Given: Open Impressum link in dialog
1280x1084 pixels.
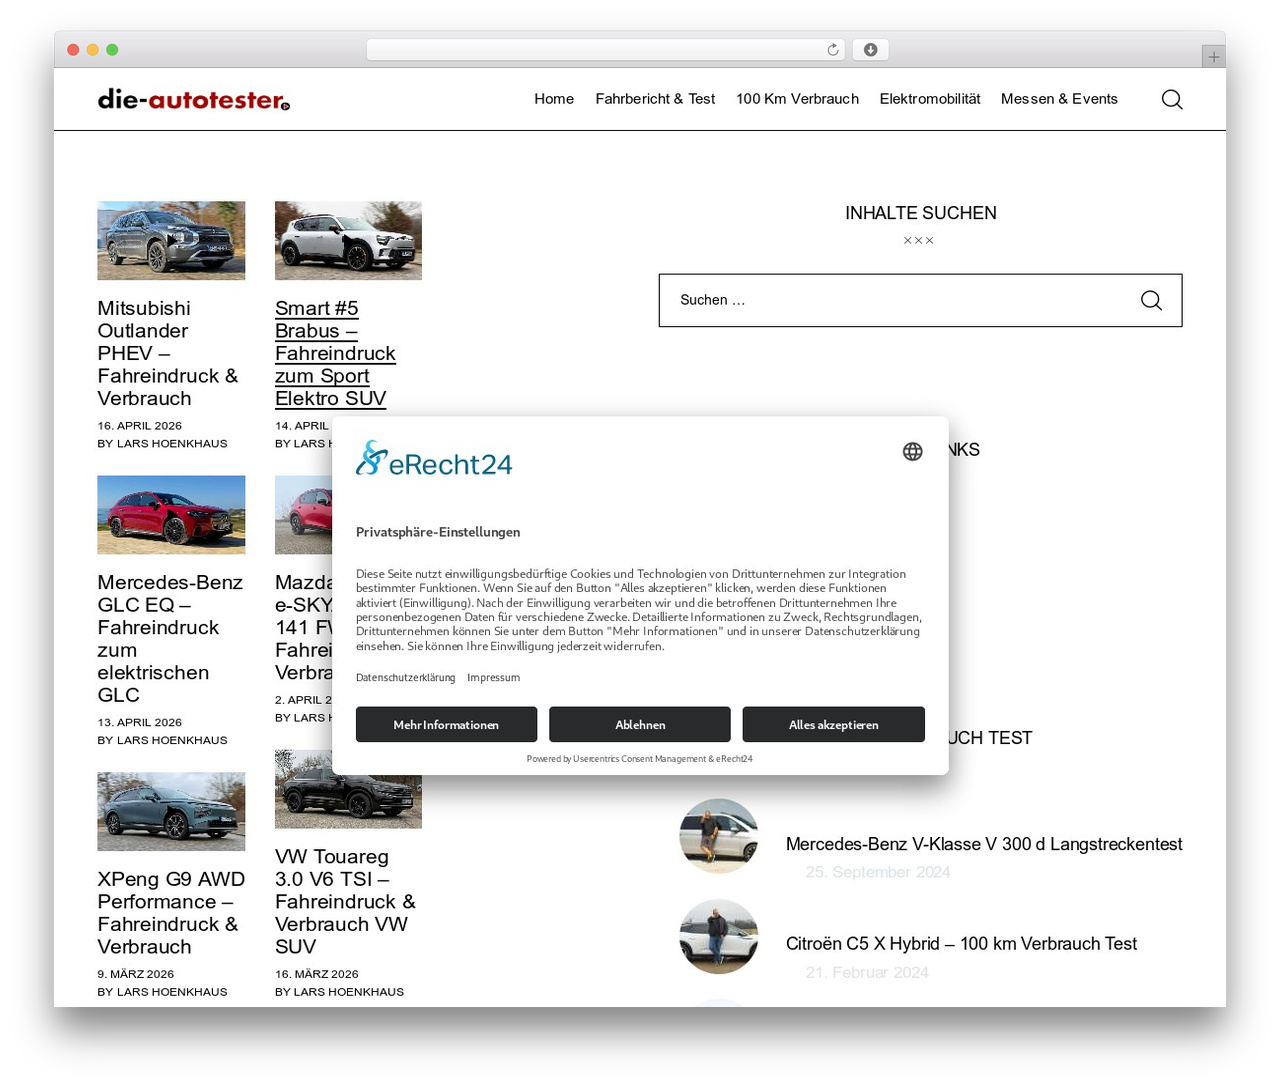Looking at the screenshot, I should 493,677.
